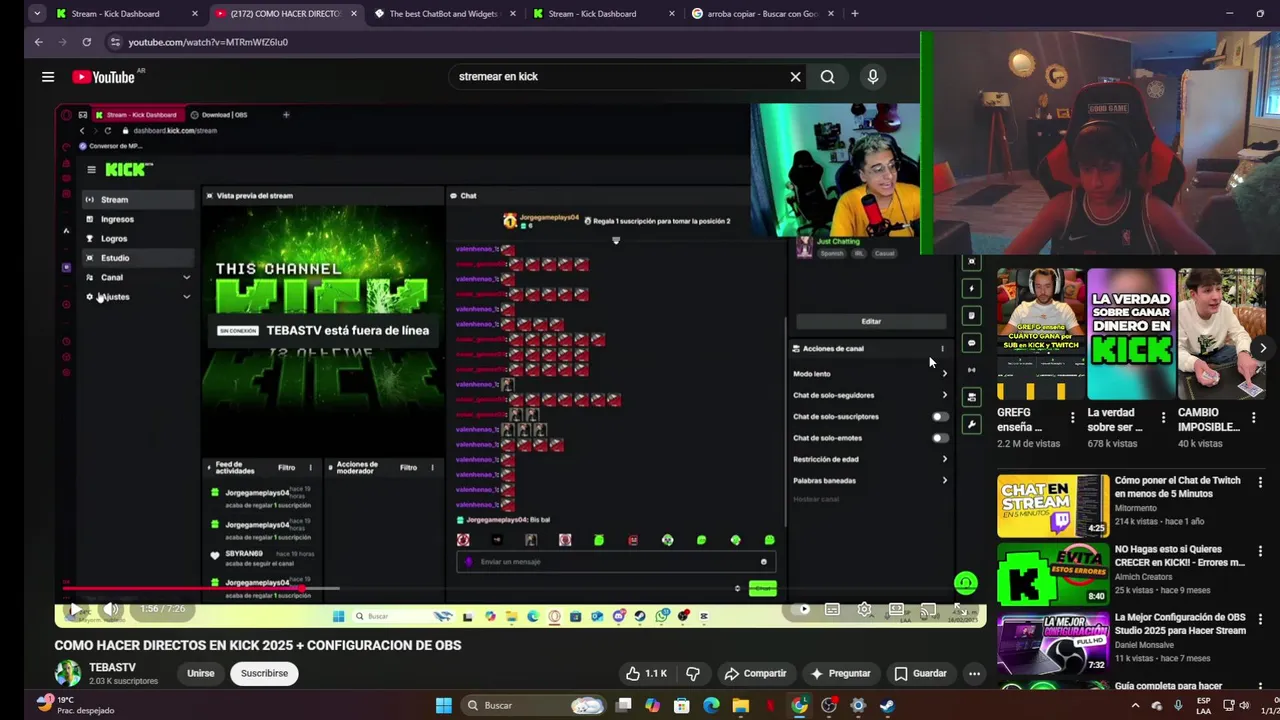Viewport: 1280px width, 720px height.
Task: Dislike the video with thumbs-down
Action: (x=693, y=673)
